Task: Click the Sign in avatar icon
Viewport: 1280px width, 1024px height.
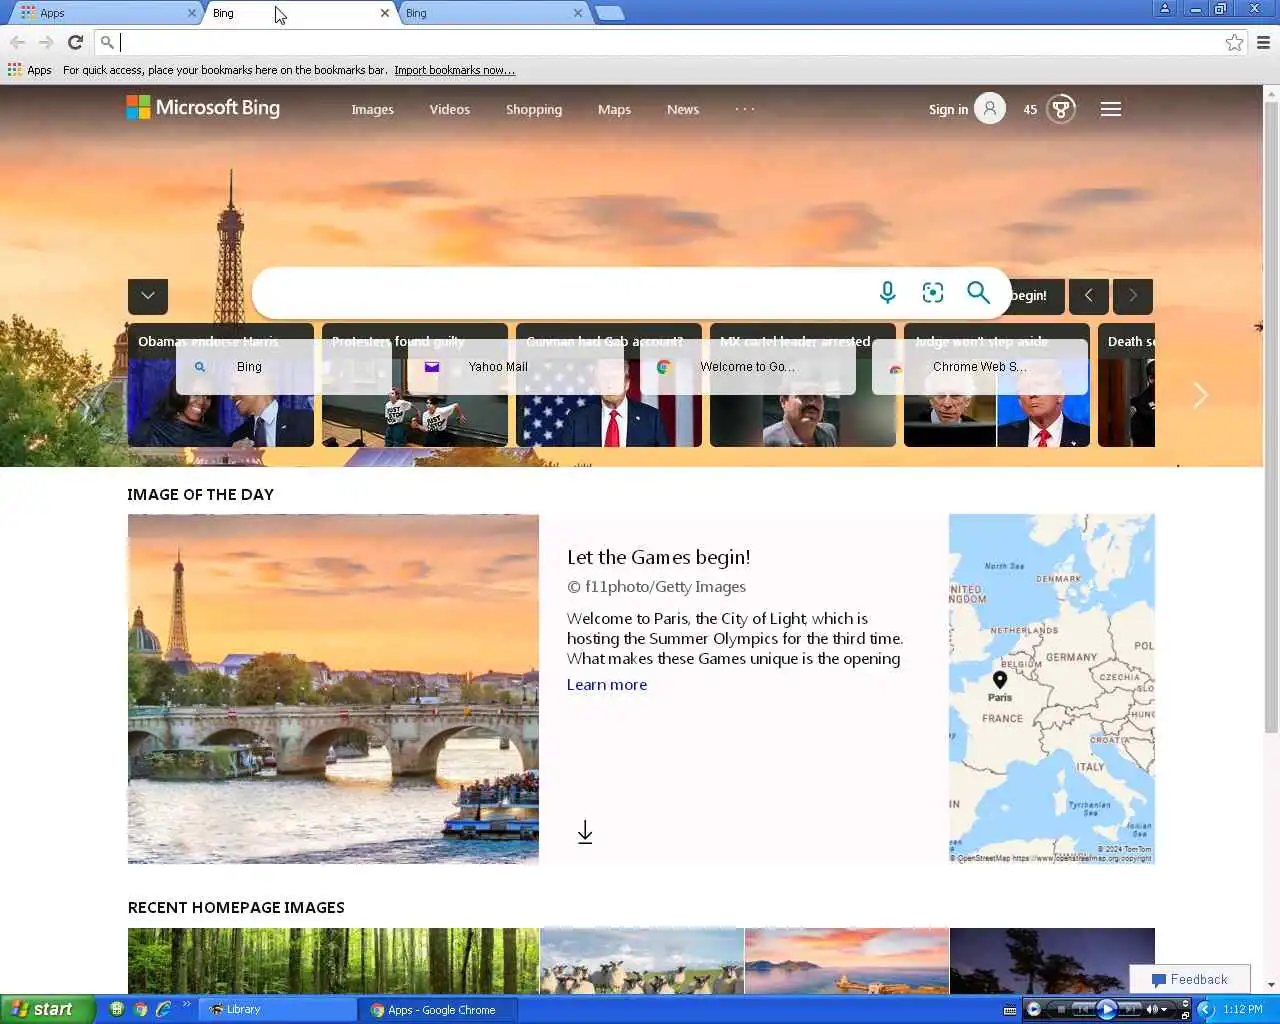Action: pyautogui.click(x=990, y=109)
